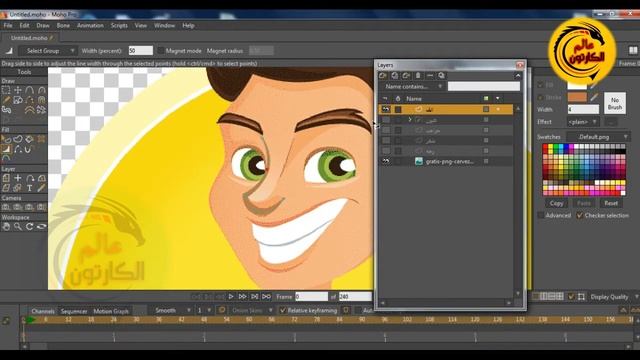
Task: Open the Effect plain dropdown
Action: pos(583,122)
